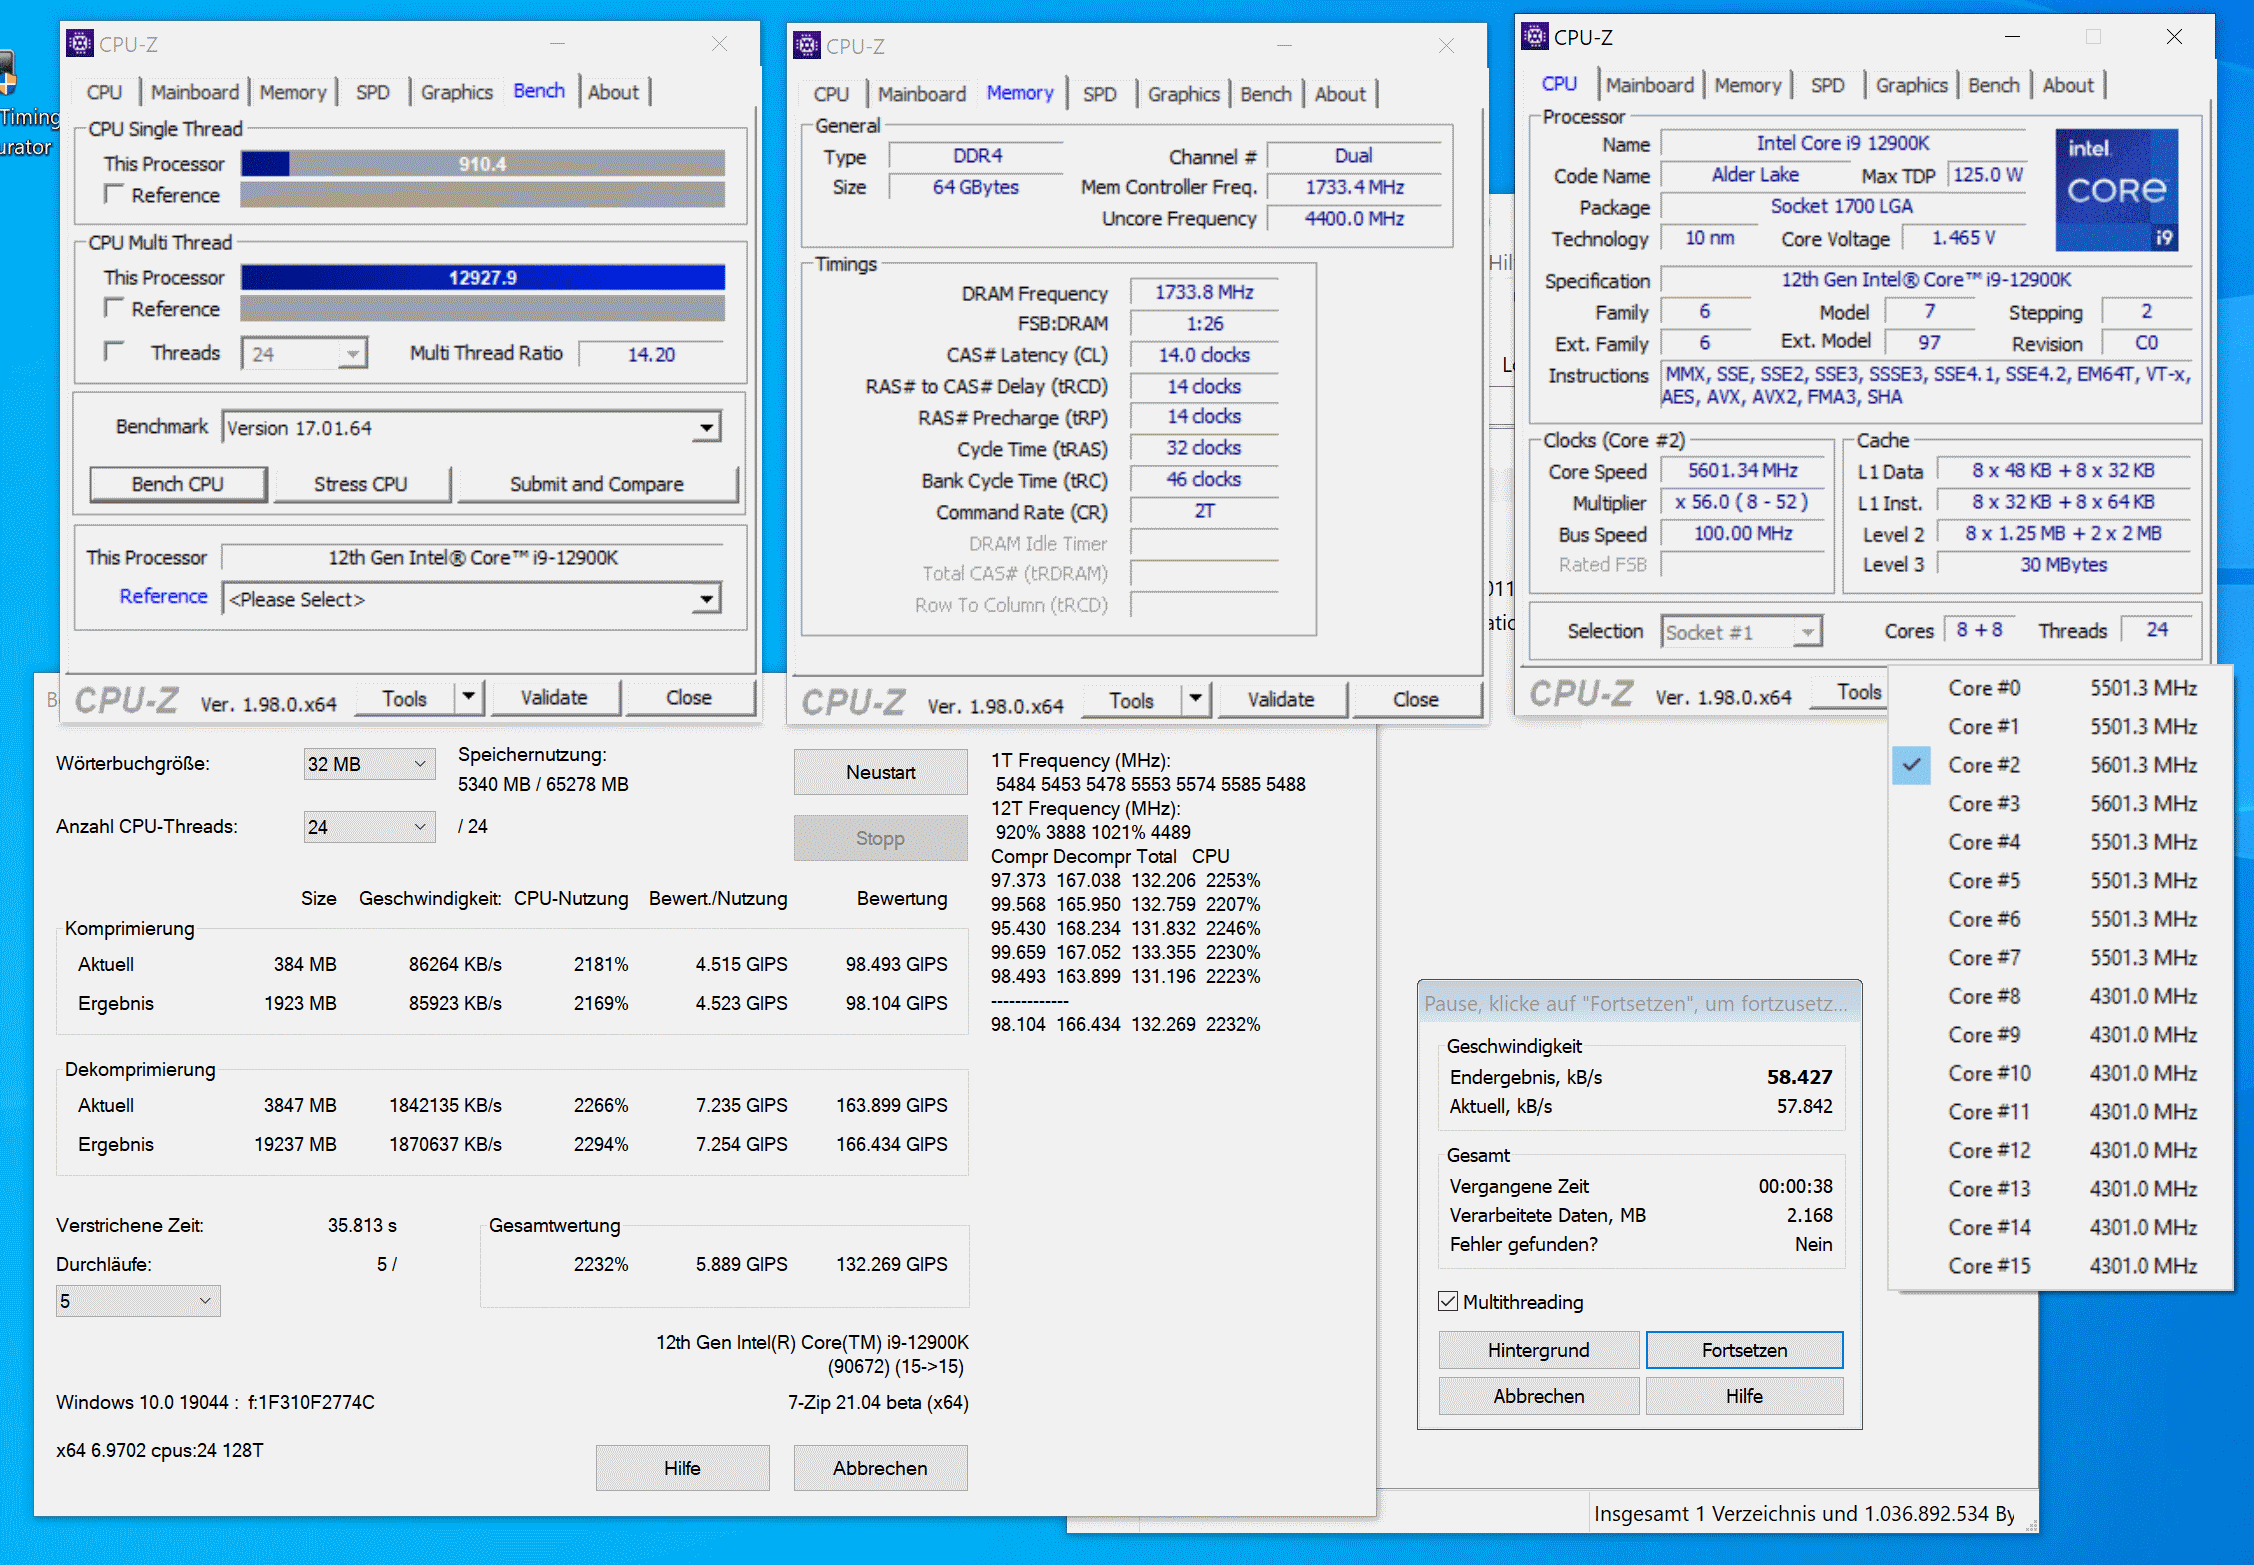Select Core #0 in the core list
Viewport: 2254px width, 1565px height.
pyautogui.click(x=2061, y=688)
